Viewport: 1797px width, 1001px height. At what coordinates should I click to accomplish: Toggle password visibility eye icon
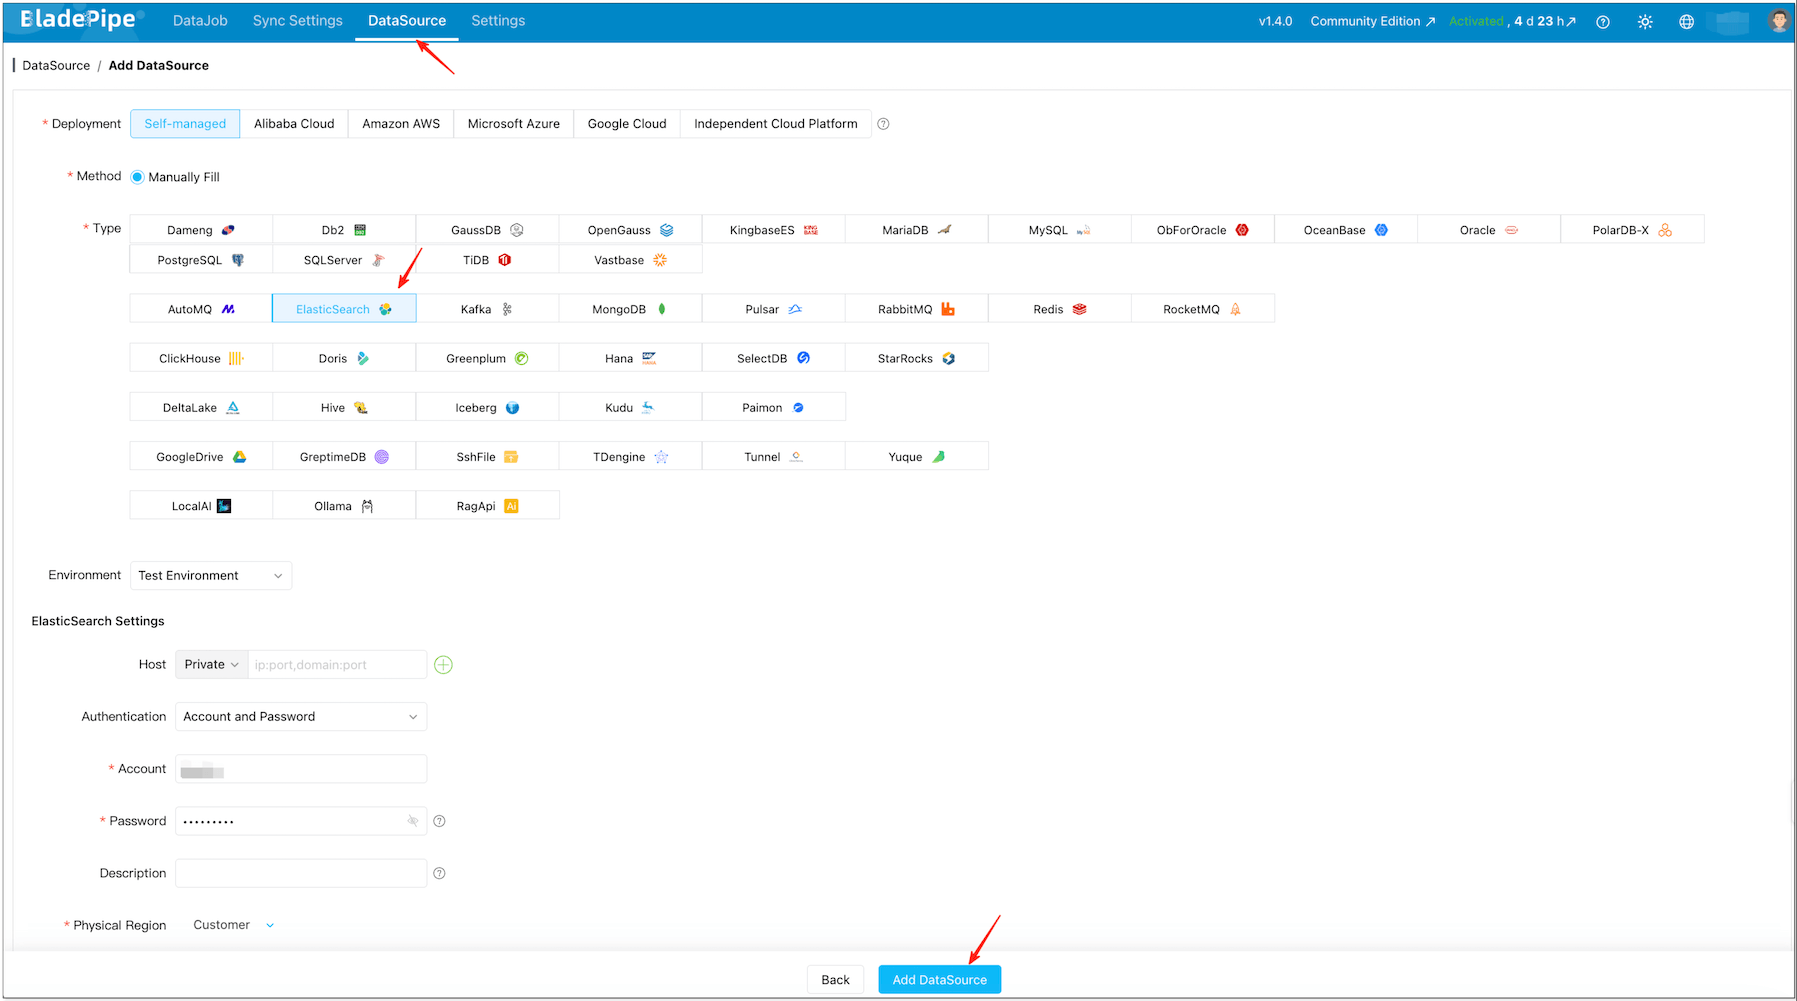click(412, 820)
